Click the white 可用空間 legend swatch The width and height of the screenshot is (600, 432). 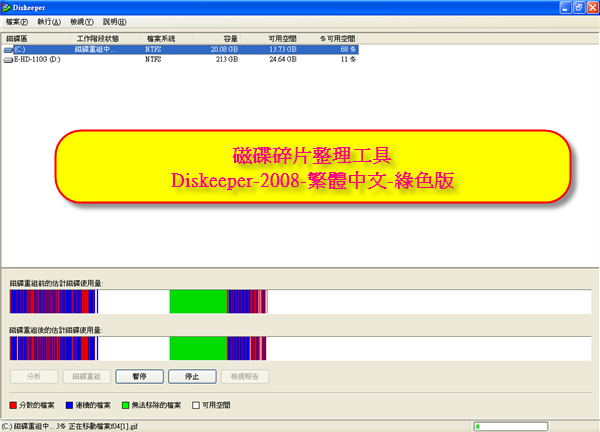[x=199, y=406]
